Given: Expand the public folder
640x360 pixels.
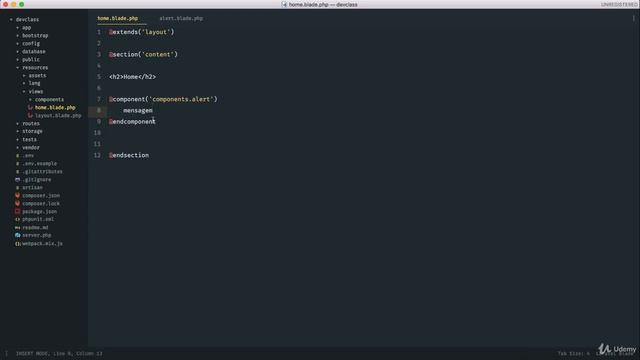Looking at the screenshot, I should (18, 60).
